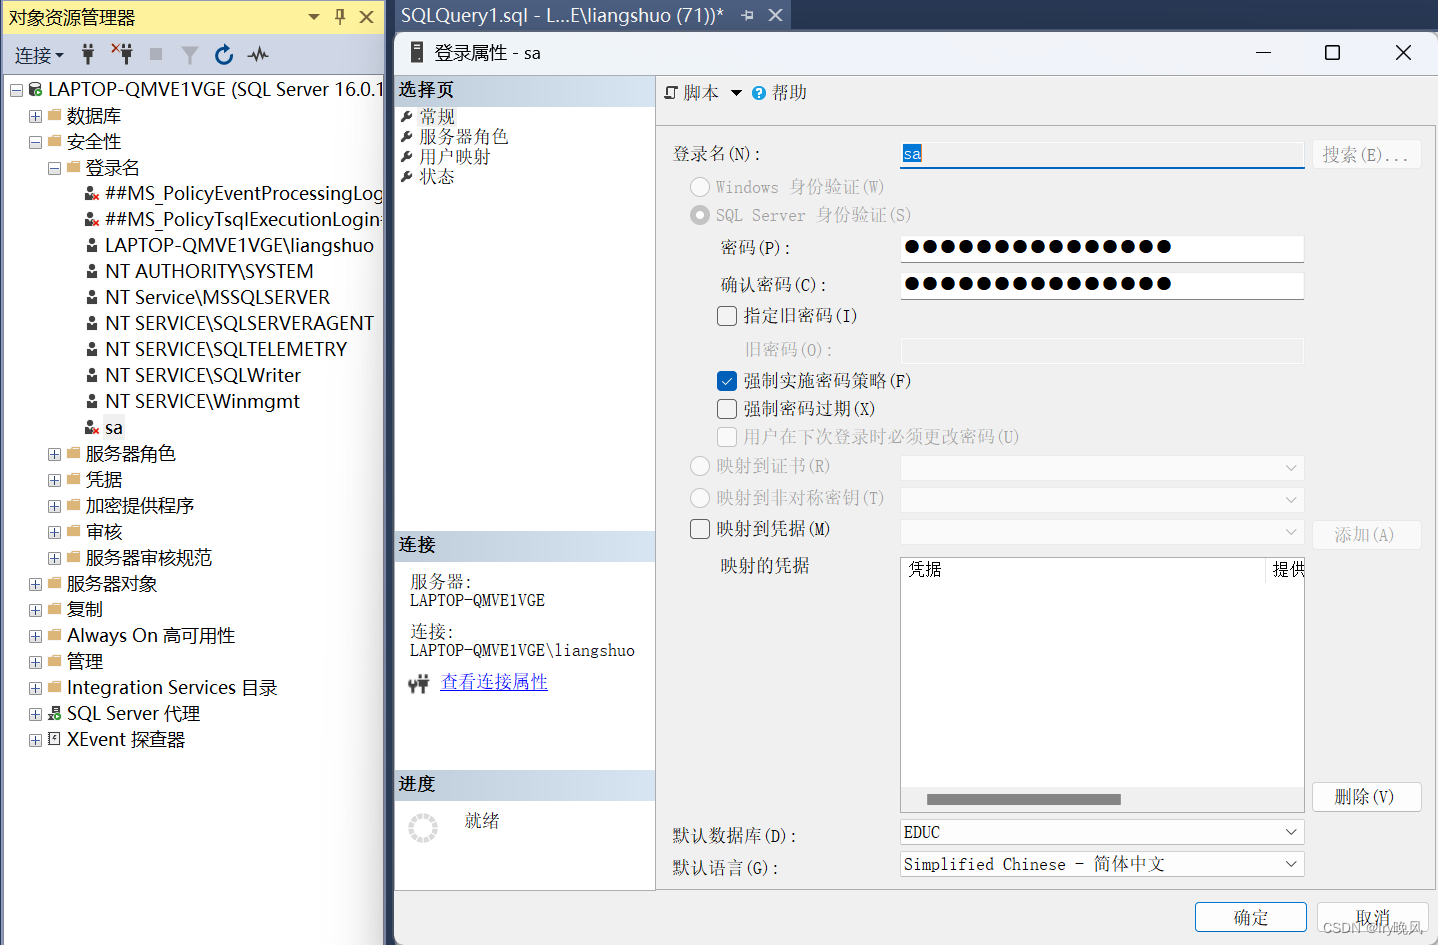Enable the 强制密码过期 checkbox
The width and height of the screenshot is (1438, 945).
click(x=726, y=408)
